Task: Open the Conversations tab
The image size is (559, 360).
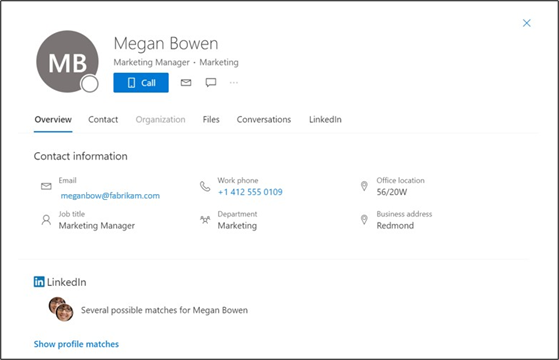Action: pos(264,119)
